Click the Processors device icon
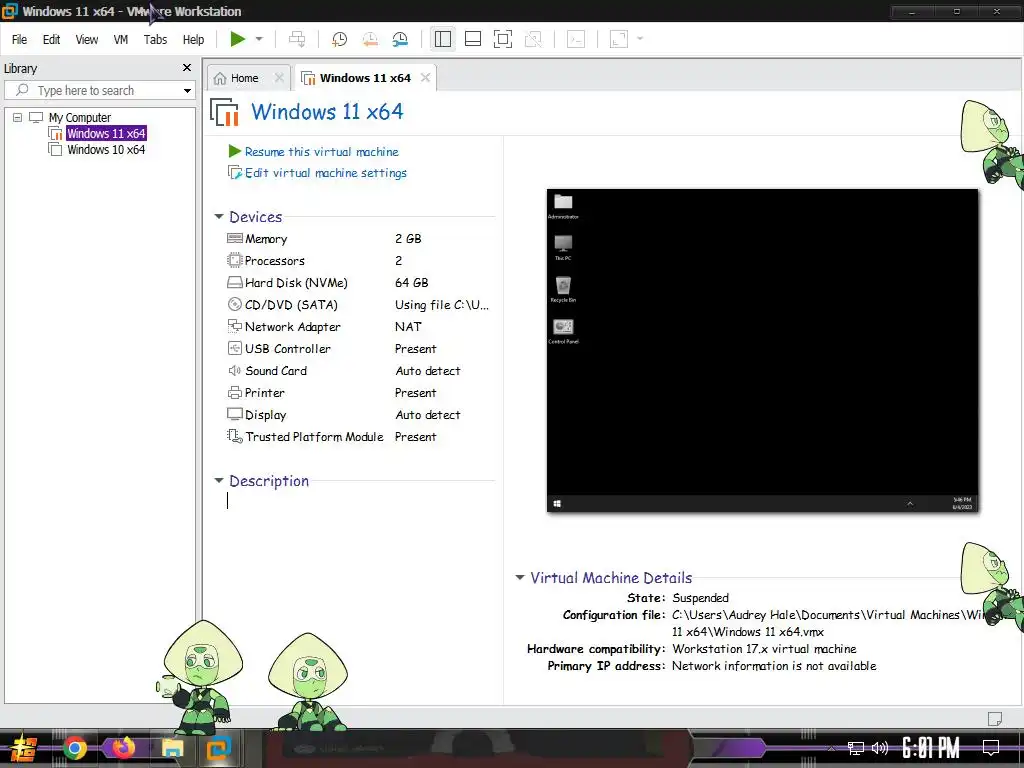 234,261
